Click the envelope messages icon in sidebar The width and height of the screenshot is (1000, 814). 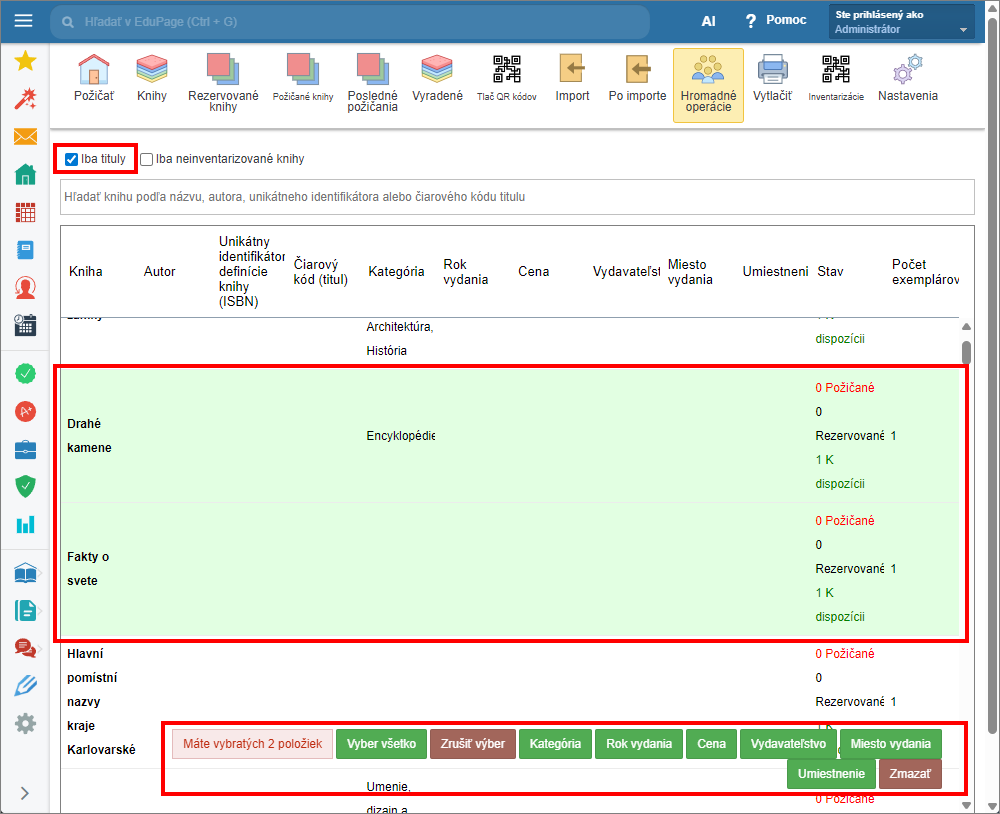click(x=25, y=137)
